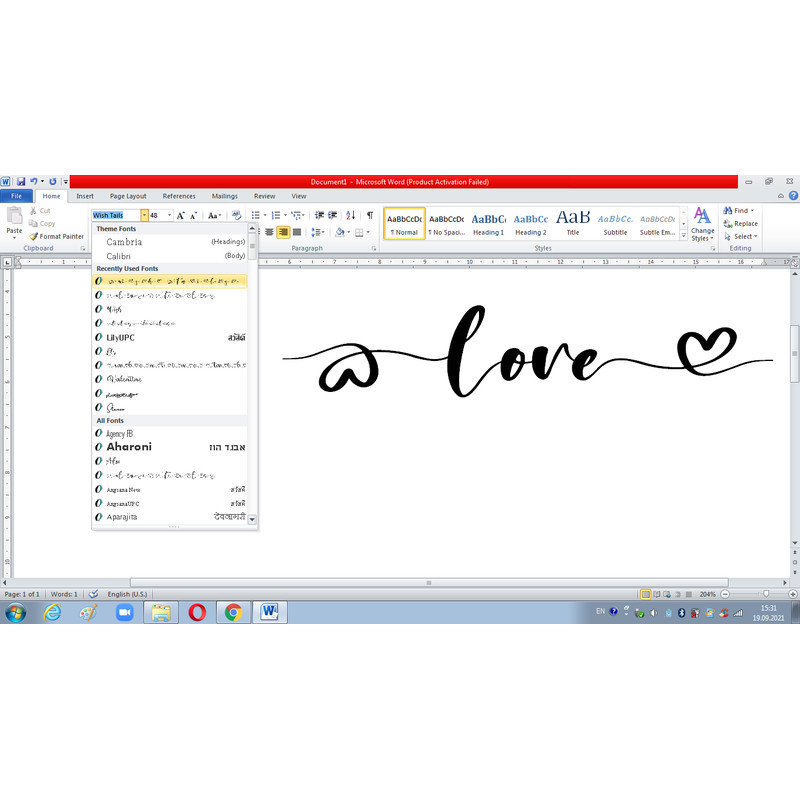800x800 pixels.
Task: Click the Shading icon in the Paragraph group
Action: pos(340,232)
